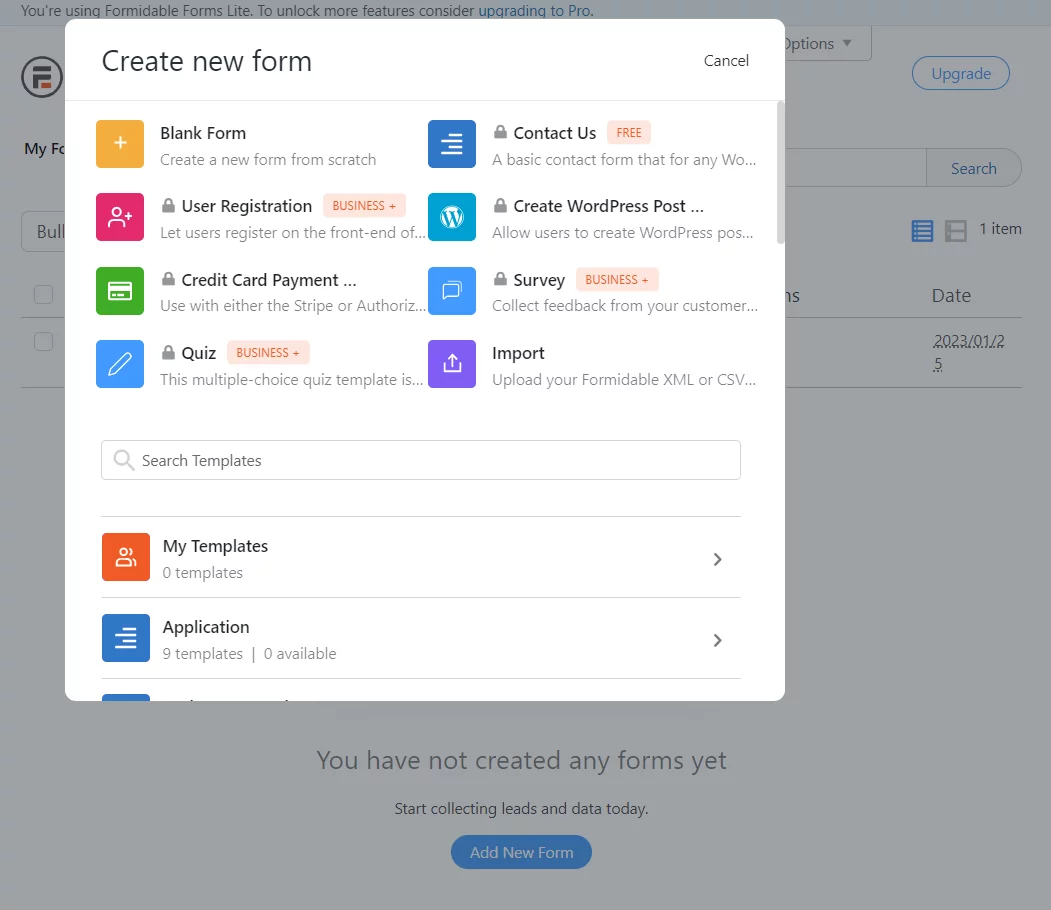Open the 2023/01/25 date entry
Viewport: 1051px width, 910px height.
click(x=969, y=352)
